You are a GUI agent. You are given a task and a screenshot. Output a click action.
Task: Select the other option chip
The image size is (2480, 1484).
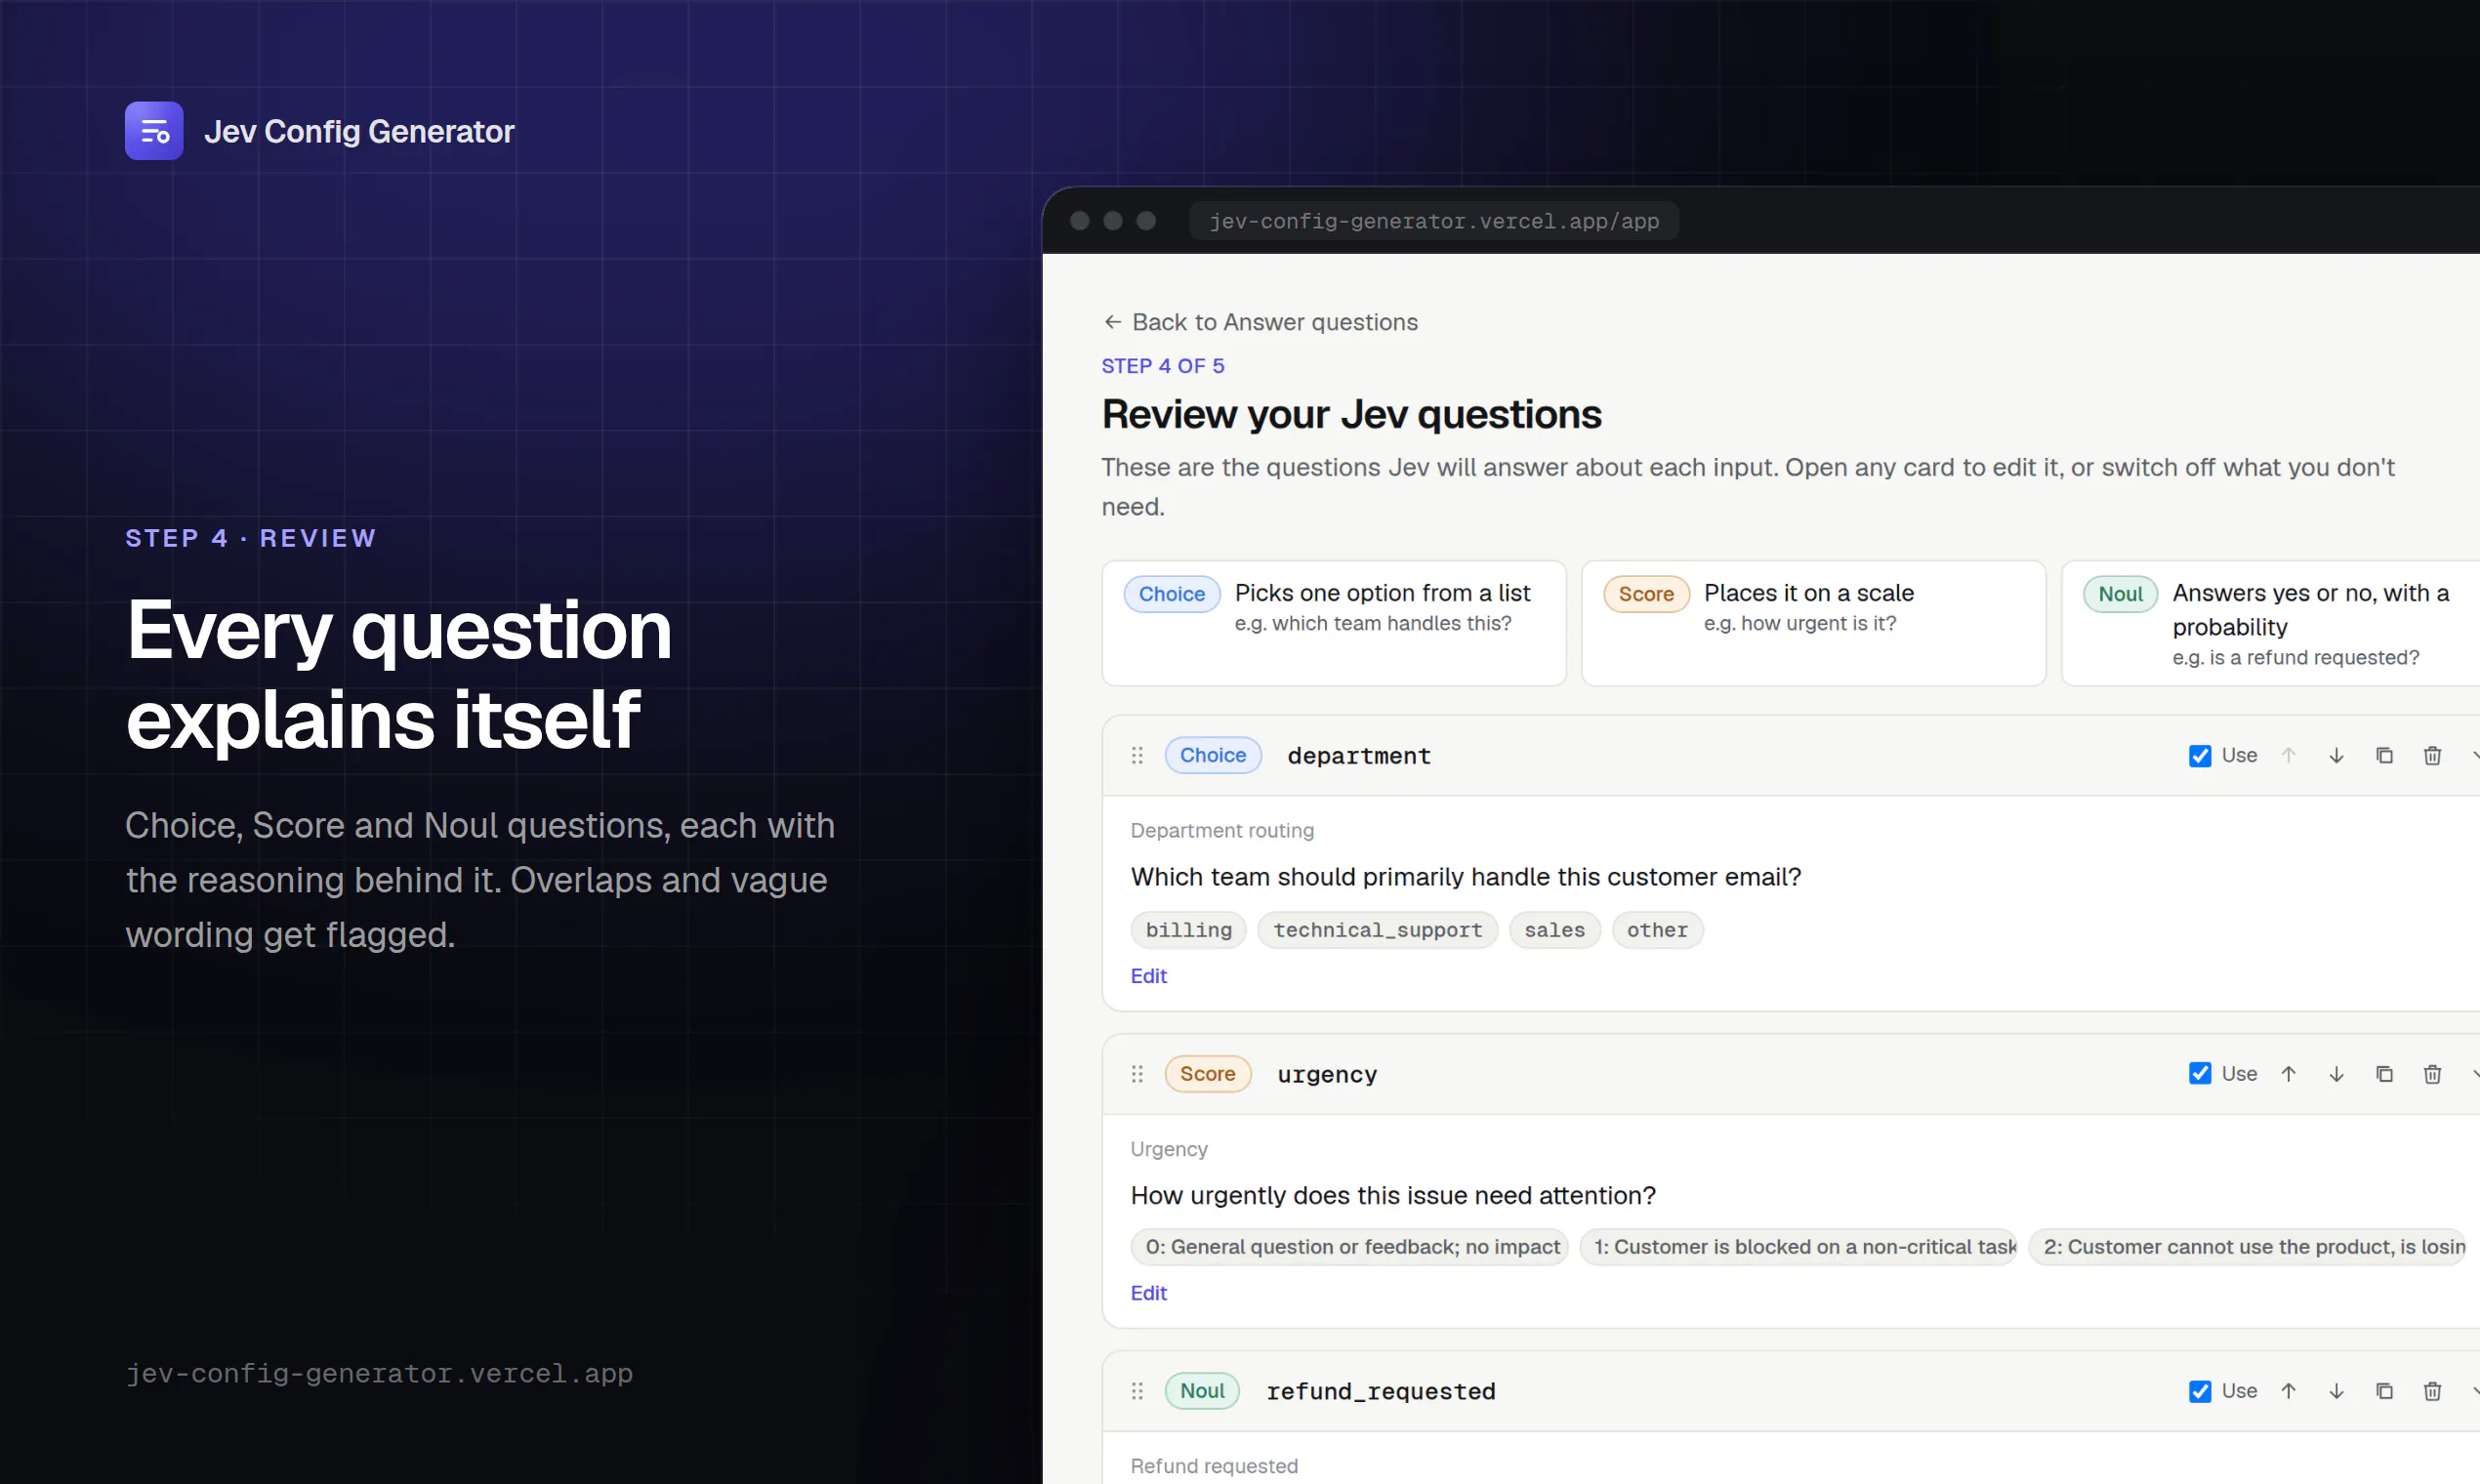coord(1657,930)
